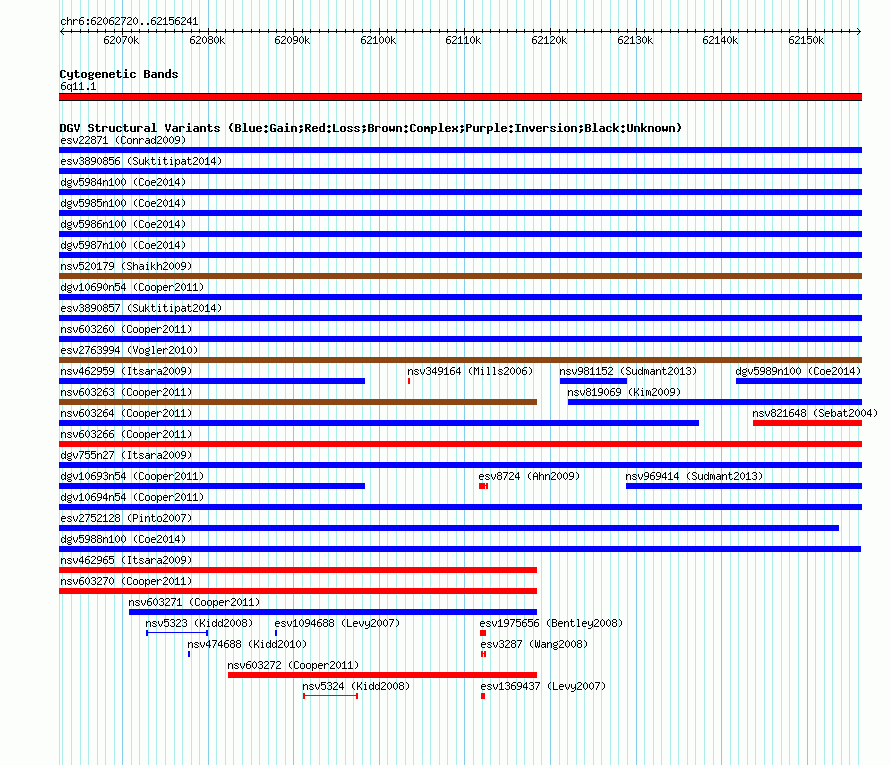Open dgv5989n100 (Coe2014) variant
The image size is (890, 765).
click(x=798, y=371)
